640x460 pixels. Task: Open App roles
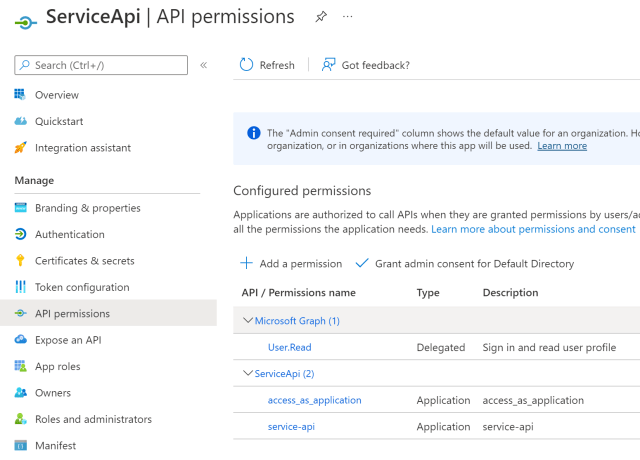coord(58,367)
